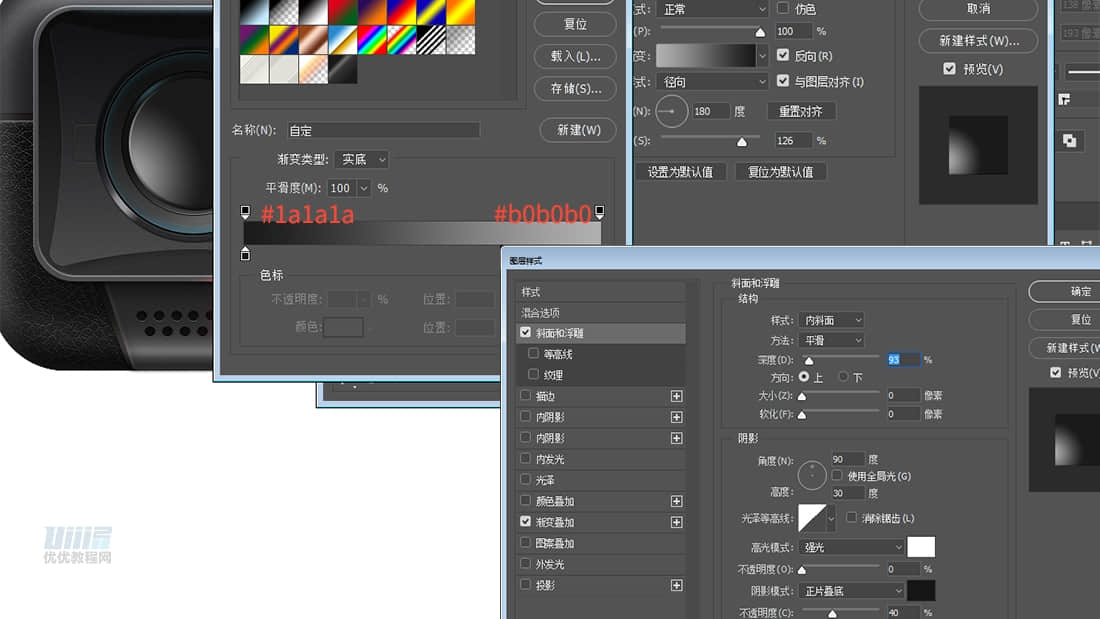Click the corner-shaped icon in right panel
1100x619 pixels.
tap(1064, 100)
